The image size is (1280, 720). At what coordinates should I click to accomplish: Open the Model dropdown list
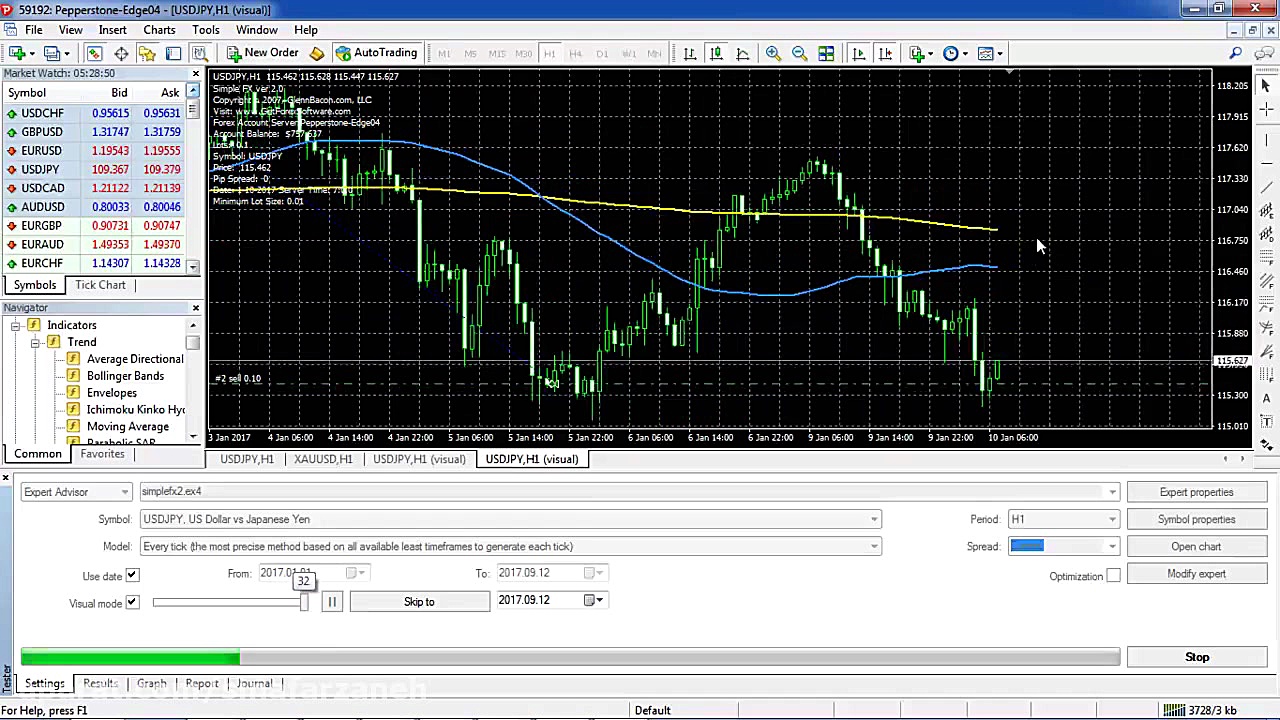tap(872, 546)
